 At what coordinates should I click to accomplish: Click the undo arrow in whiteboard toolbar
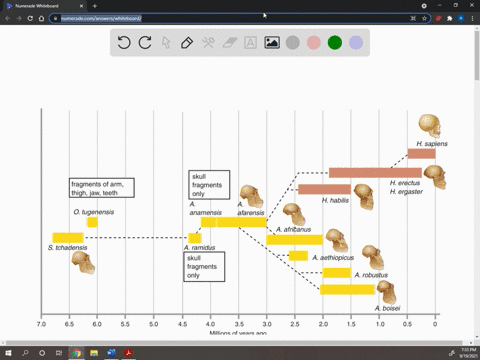(124, 43)
